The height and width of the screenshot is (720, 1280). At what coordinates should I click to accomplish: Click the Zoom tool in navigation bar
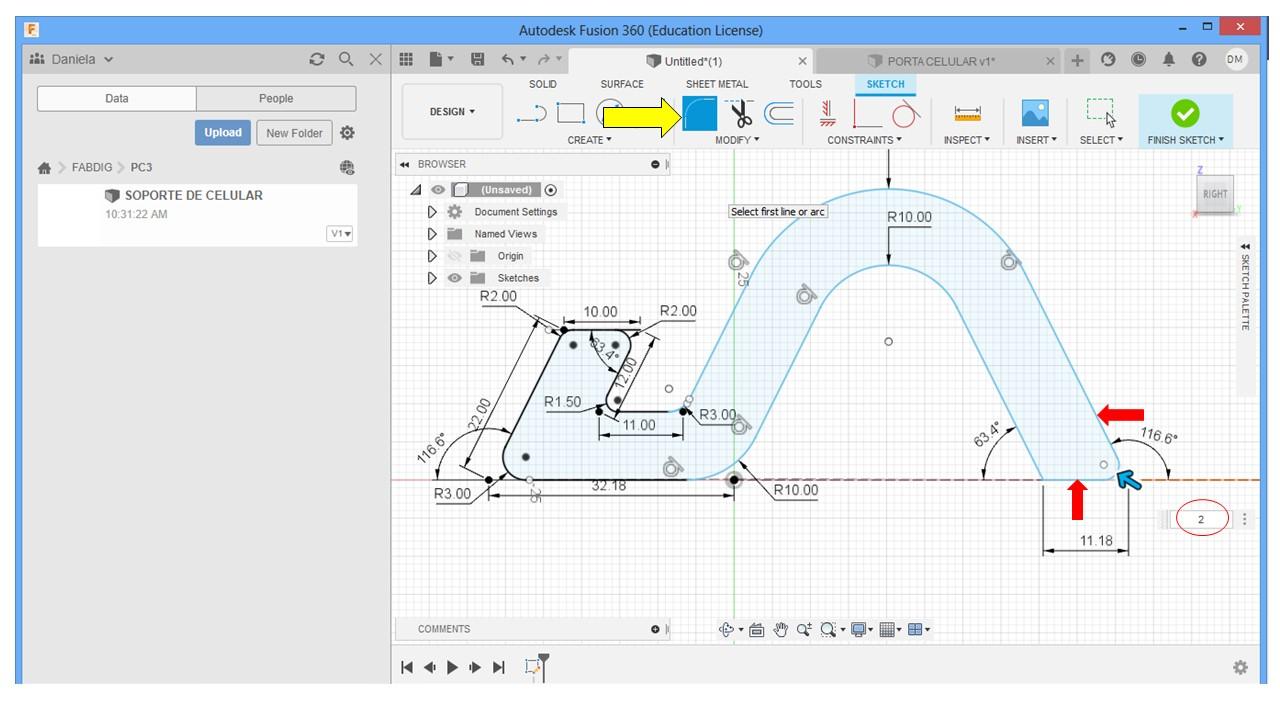pos(804,630)
